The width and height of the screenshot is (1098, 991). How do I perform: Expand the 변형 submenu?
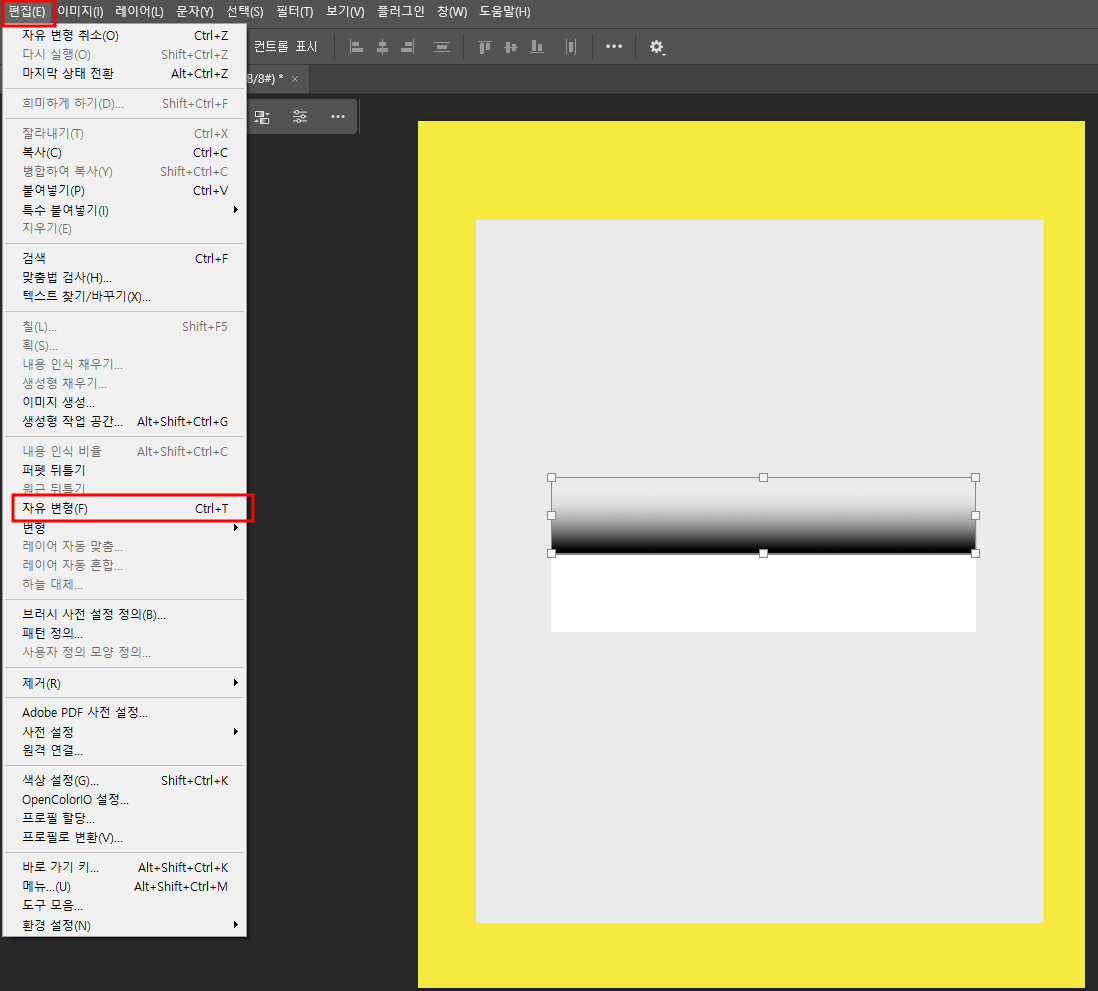point(125,527)
